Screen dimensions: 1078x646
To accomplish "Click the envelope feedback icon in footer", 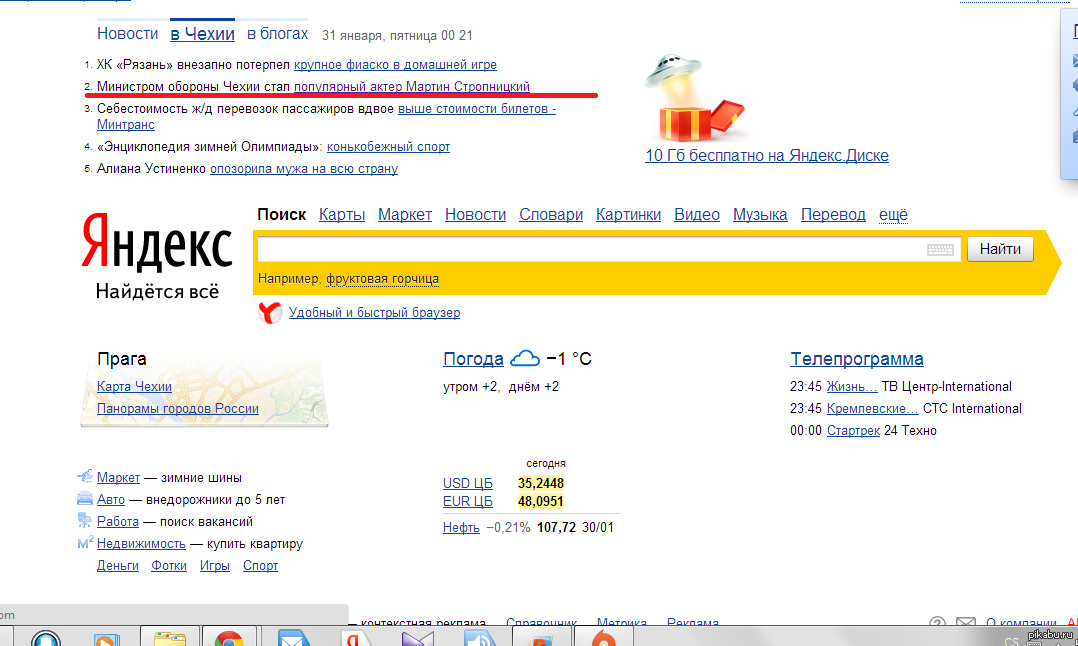I will tap(965, 623).
